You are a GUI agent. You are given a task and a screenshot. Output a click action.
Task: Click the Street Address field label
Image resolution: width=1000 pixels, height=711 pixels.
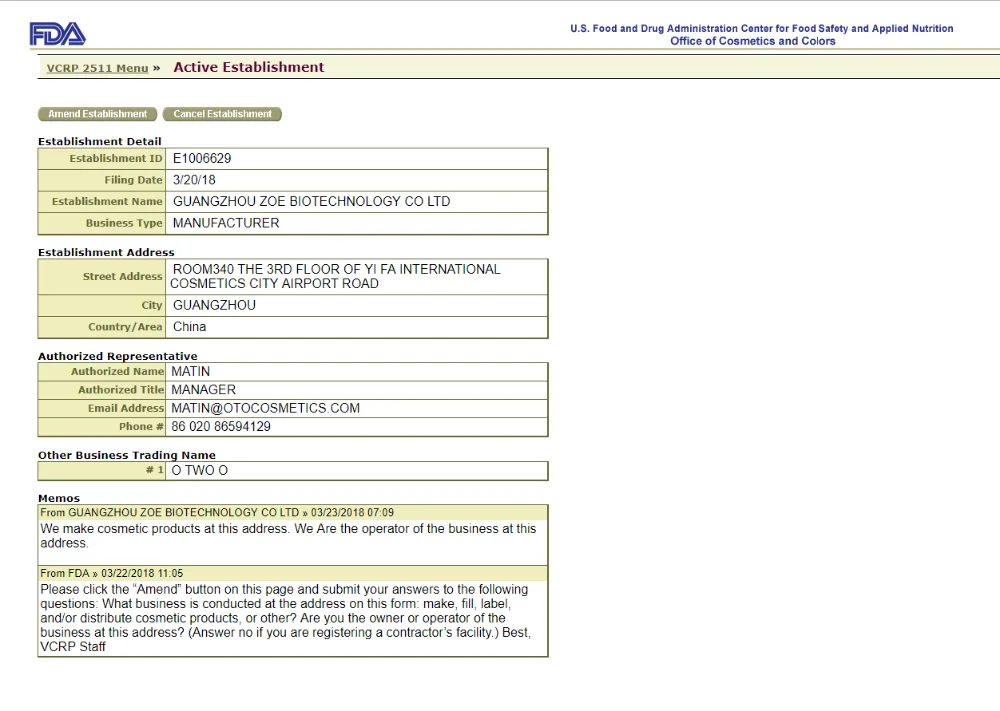(122, 276)
